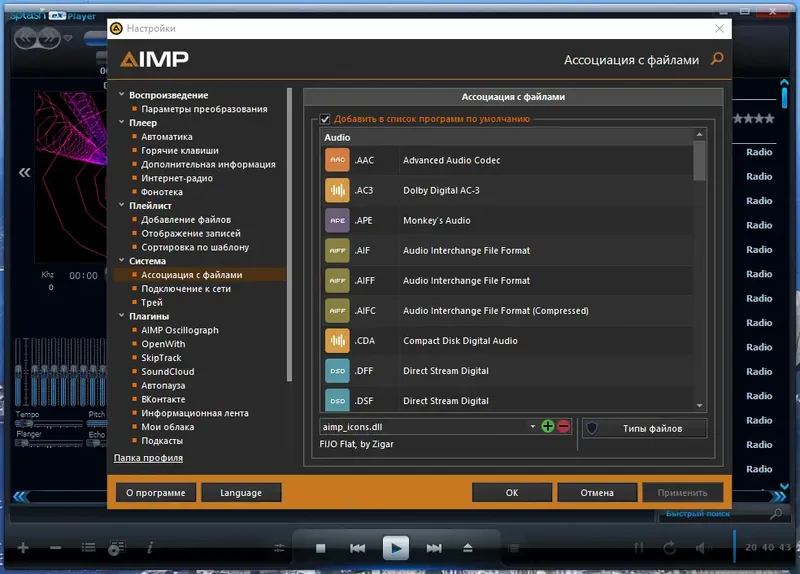800x574 pixels.
Task: Click the Flanger slider in Splash player
Action: (x=48, y=443)
